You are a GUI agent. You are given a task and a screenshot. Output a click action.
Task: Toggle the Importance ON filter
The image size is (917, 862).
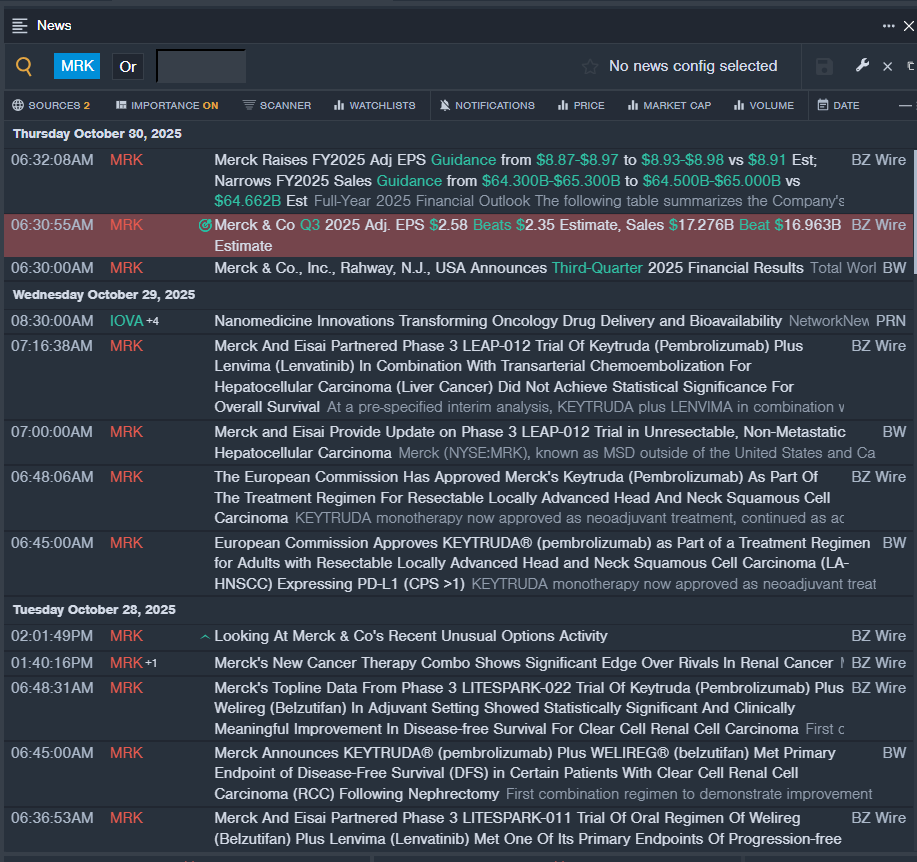167,105
